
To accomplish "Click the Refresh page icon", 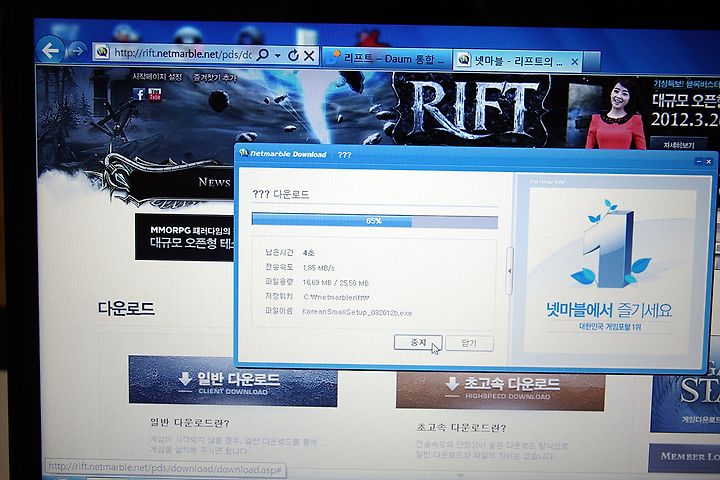I will tap(293, 56).
